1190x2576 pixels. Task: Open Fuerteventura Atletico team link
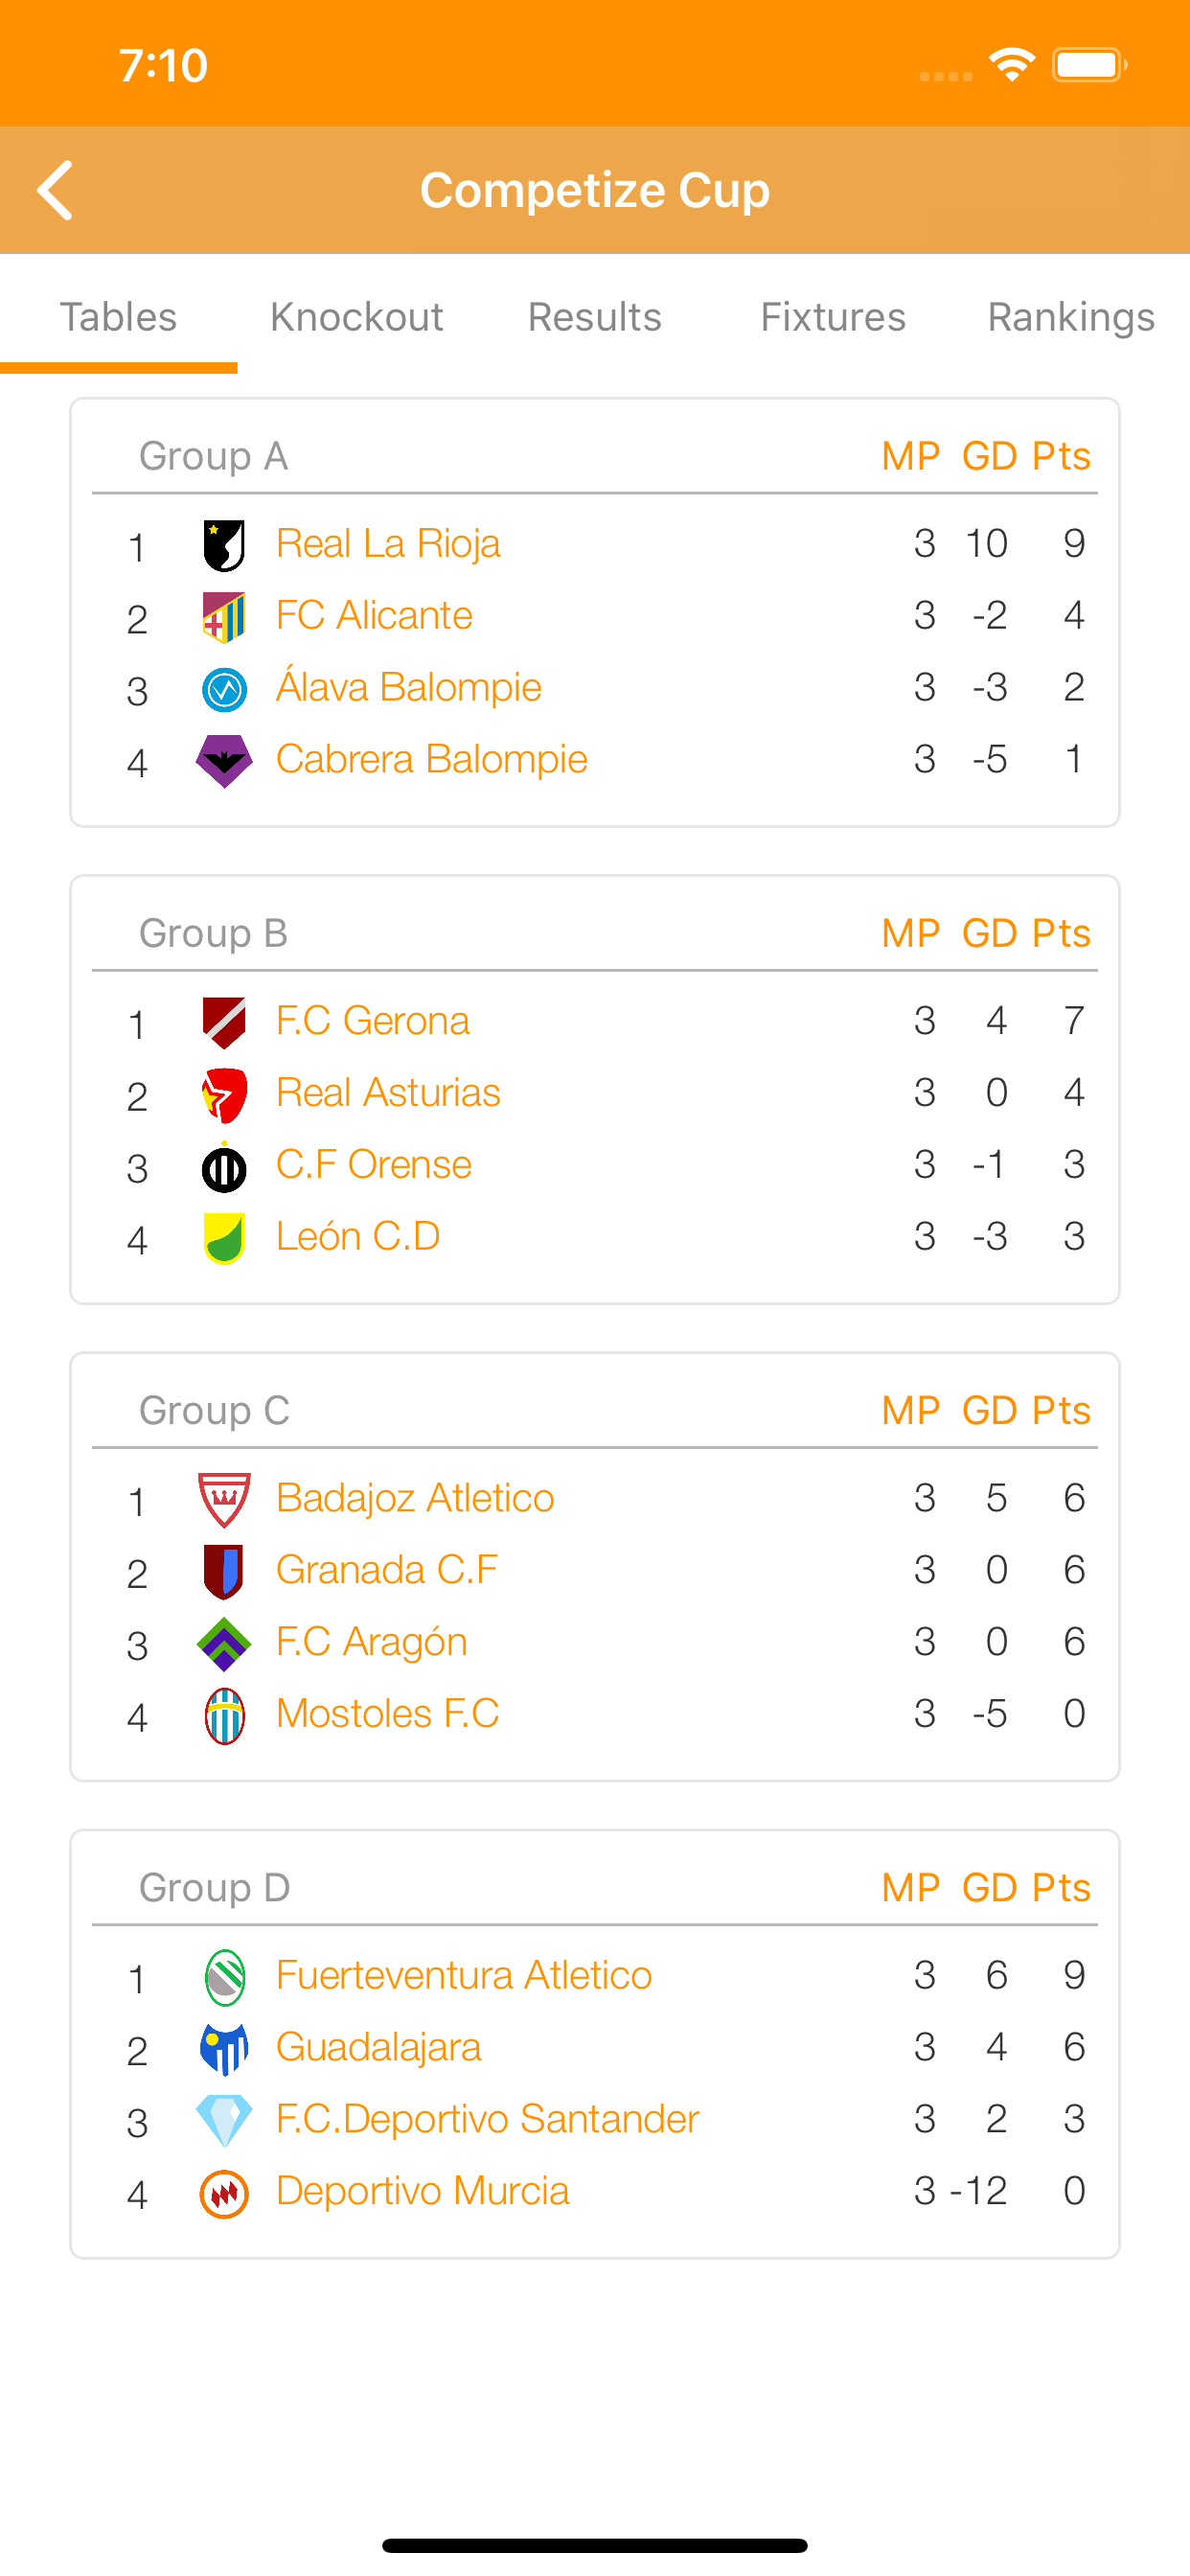point(464,1976)
